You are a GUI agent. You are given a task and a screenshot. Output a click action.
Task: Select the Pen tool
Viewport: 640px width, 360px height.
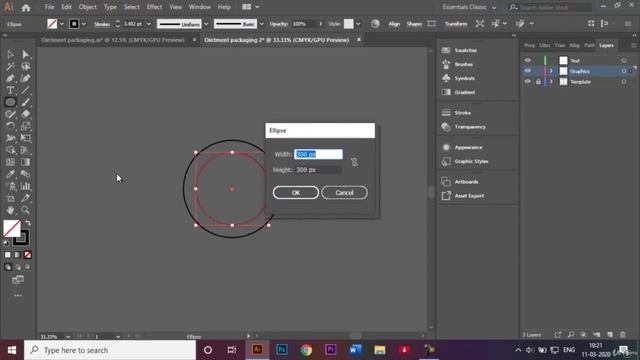[10, 78]
